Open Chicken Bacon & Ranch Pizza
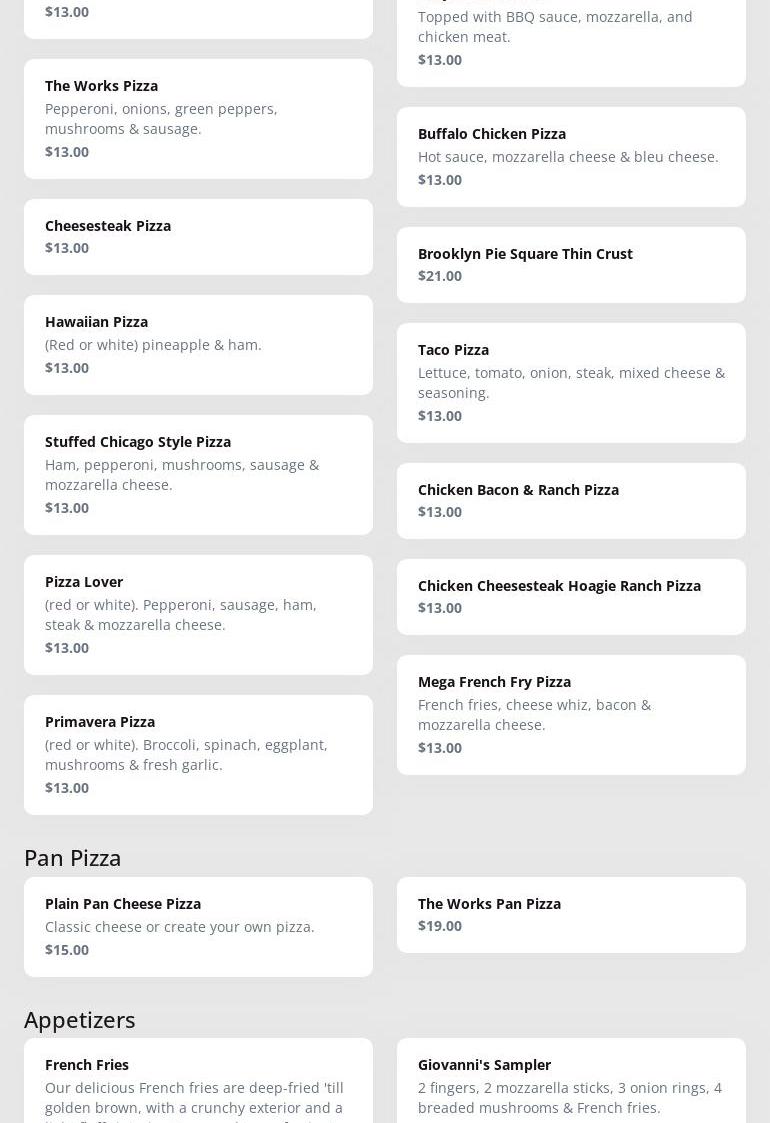Viewport: 770px width, 1123px height. point(571,500)
